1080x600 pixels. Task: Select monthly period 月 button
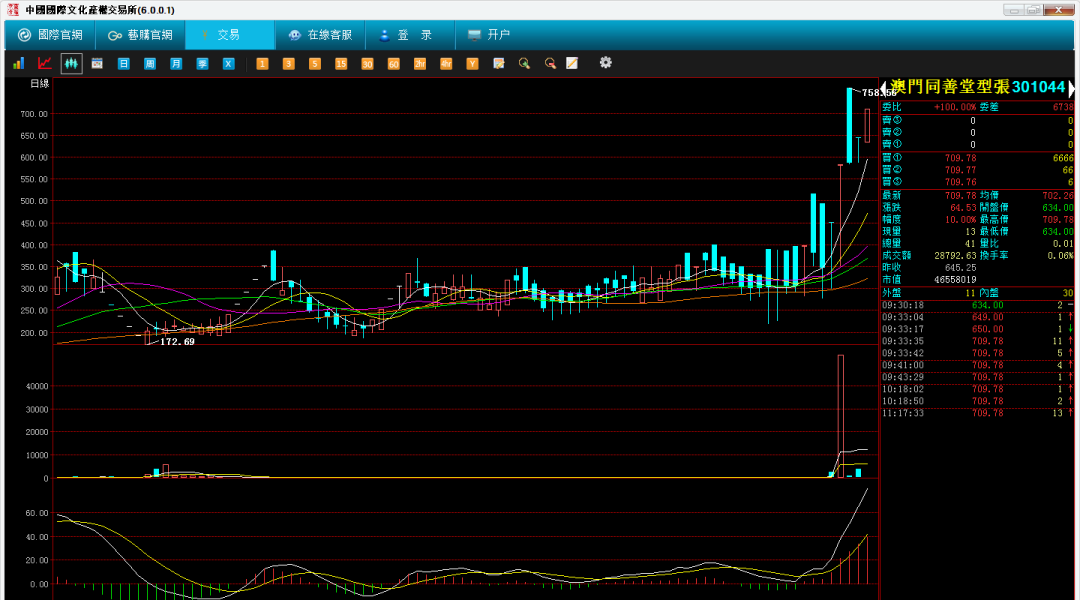coord(176,63)
